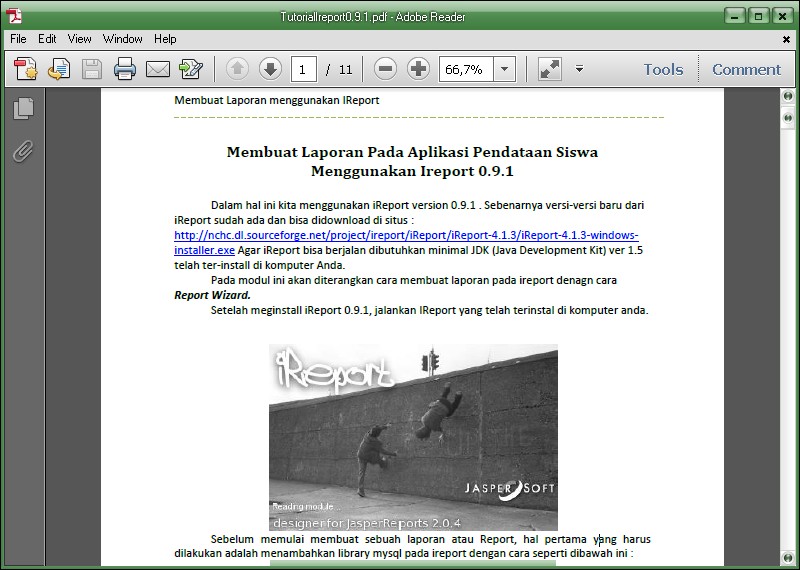This screenshot has height=570, width=800.
Task: Open the sourceforge iReport download link
Action: (406, 235)
